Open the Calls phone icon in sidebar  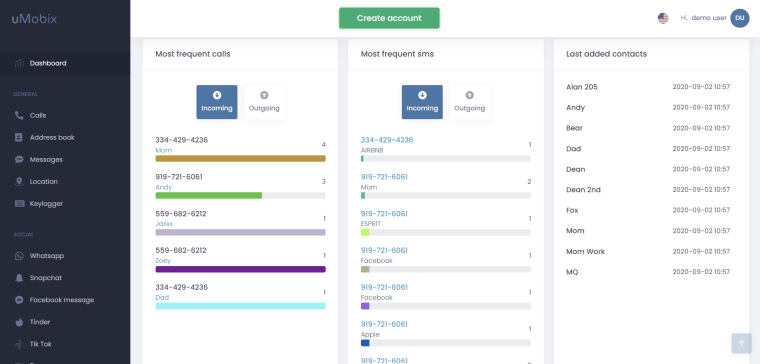click(x=19, y=115)
